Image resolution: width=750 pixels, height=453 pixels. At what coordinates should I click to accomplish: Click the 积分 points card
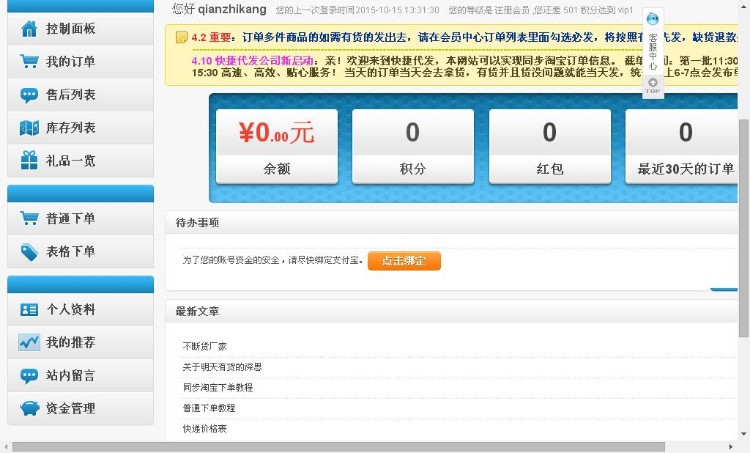pos(413,146)
